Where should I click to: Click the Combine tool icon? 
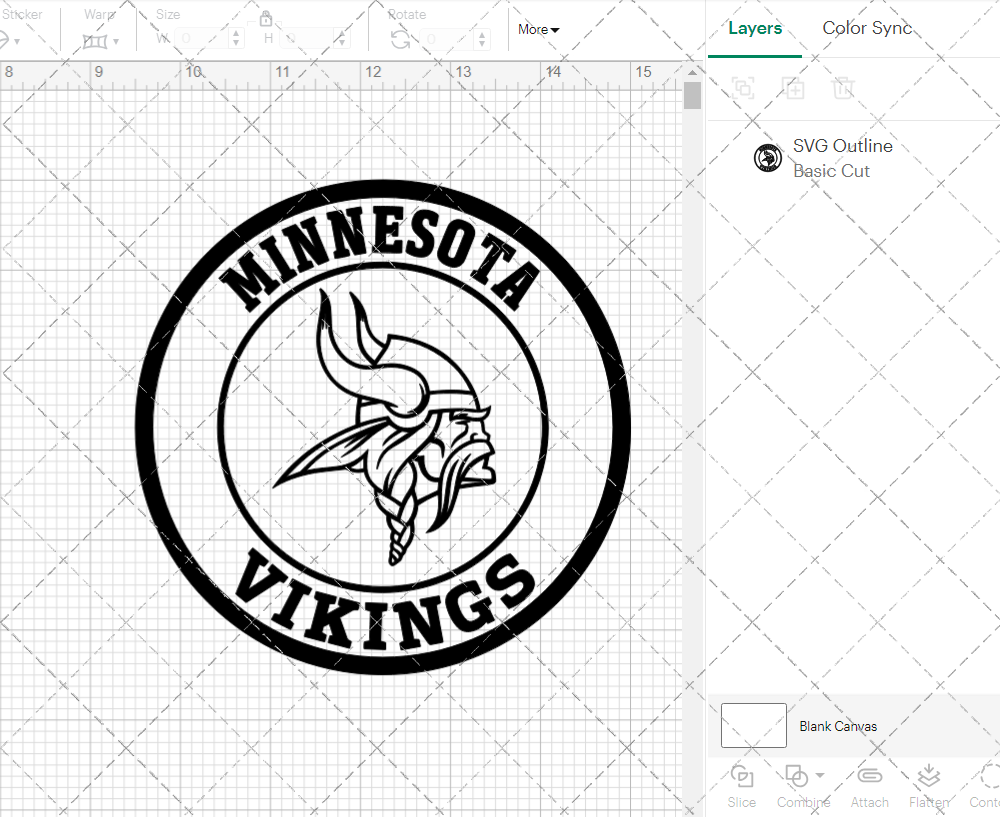pyautogui.click(x=798, y=778)
